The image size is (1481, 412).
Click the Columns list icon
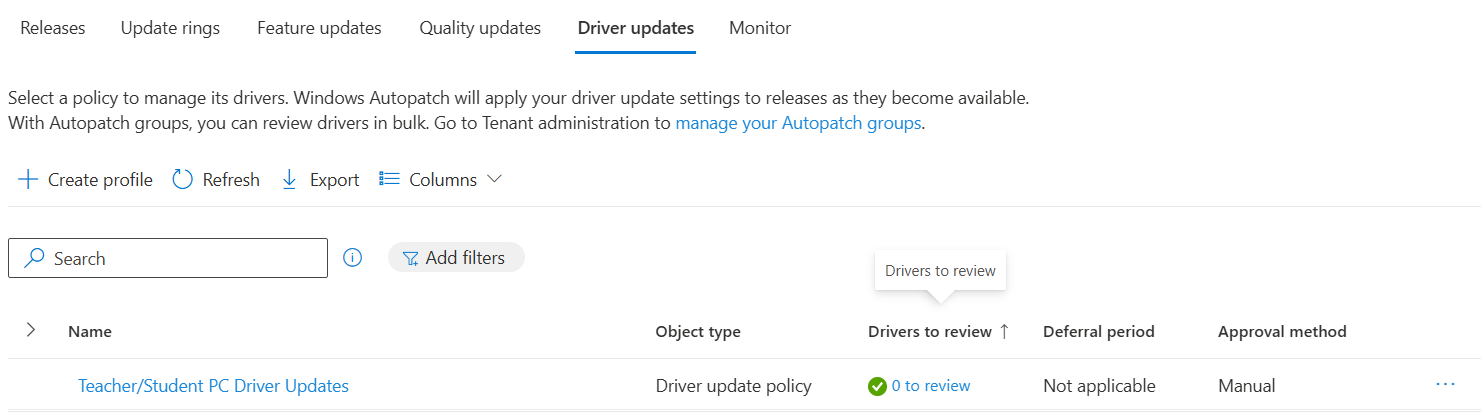pyautogui.click(x=389, y=180)
